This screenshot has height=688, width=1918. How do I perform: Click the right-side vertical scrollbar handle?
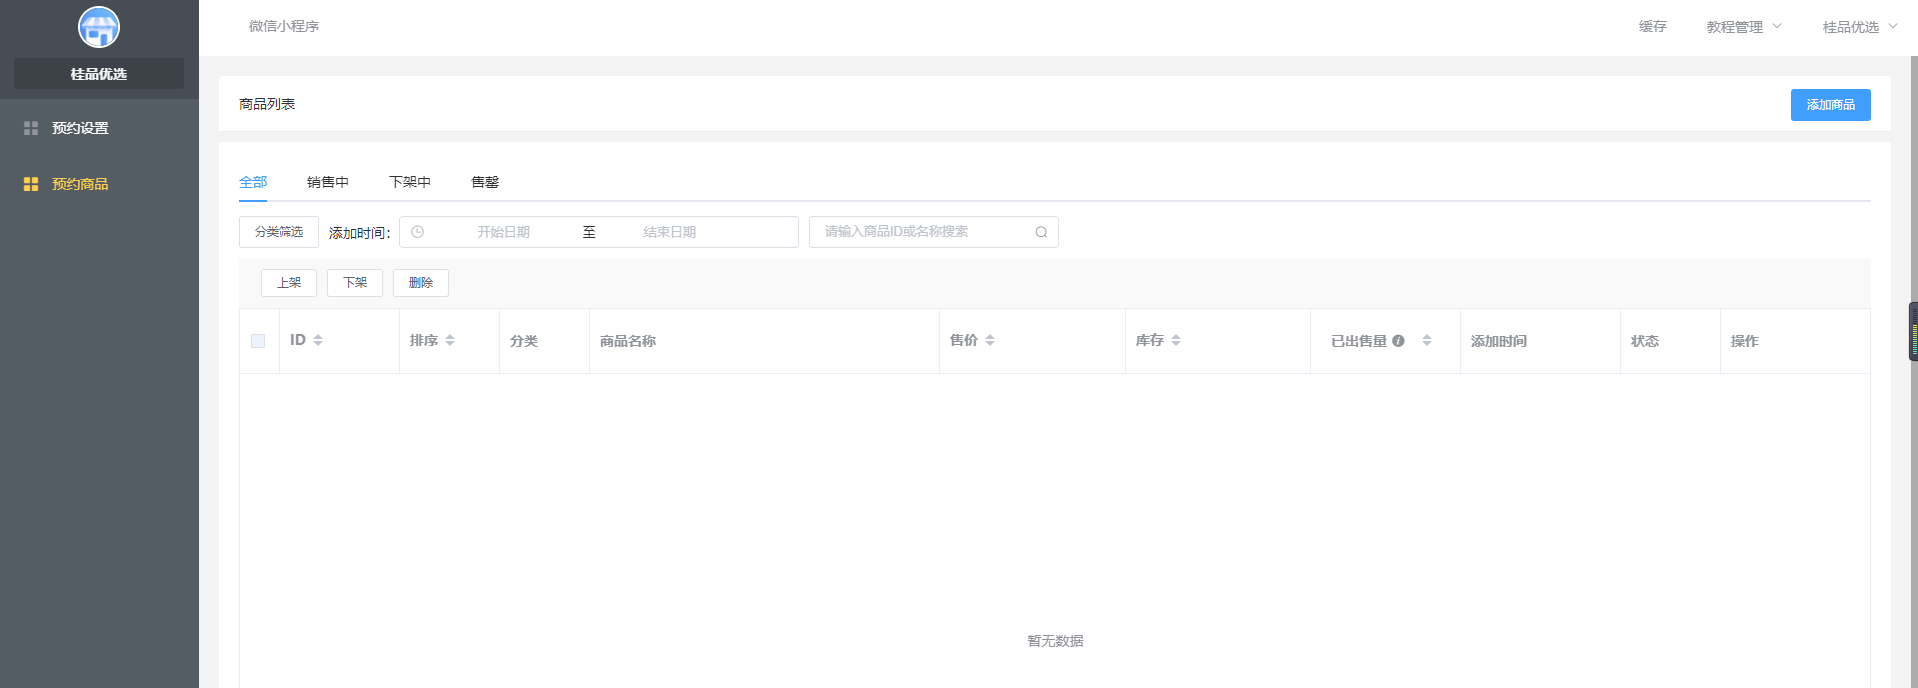click(x=1913, y=331)
